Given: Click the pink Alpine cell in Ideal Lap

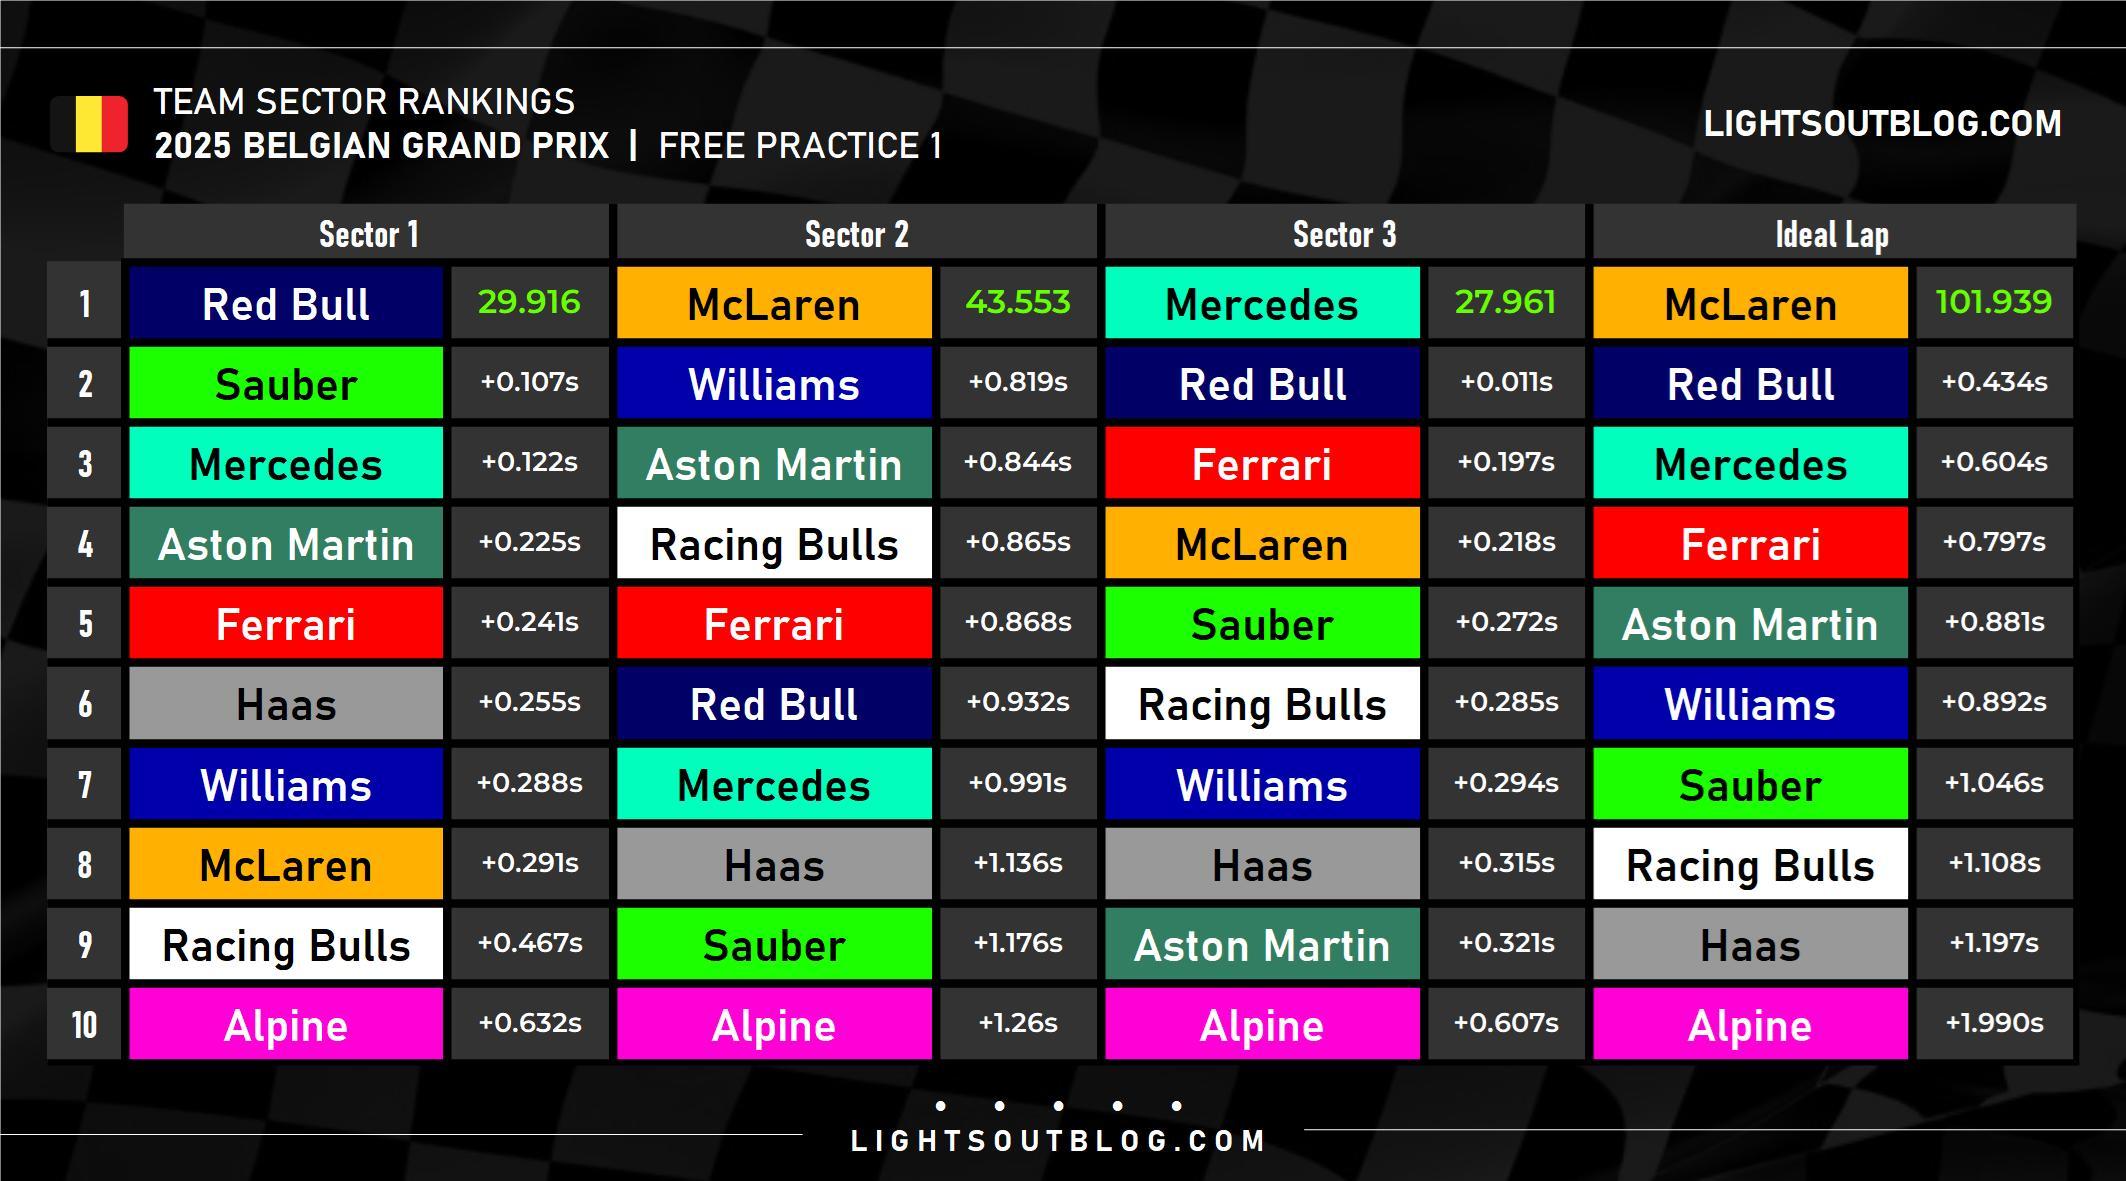Looking at the screenshot, I should click(x=1750, y=1024).
